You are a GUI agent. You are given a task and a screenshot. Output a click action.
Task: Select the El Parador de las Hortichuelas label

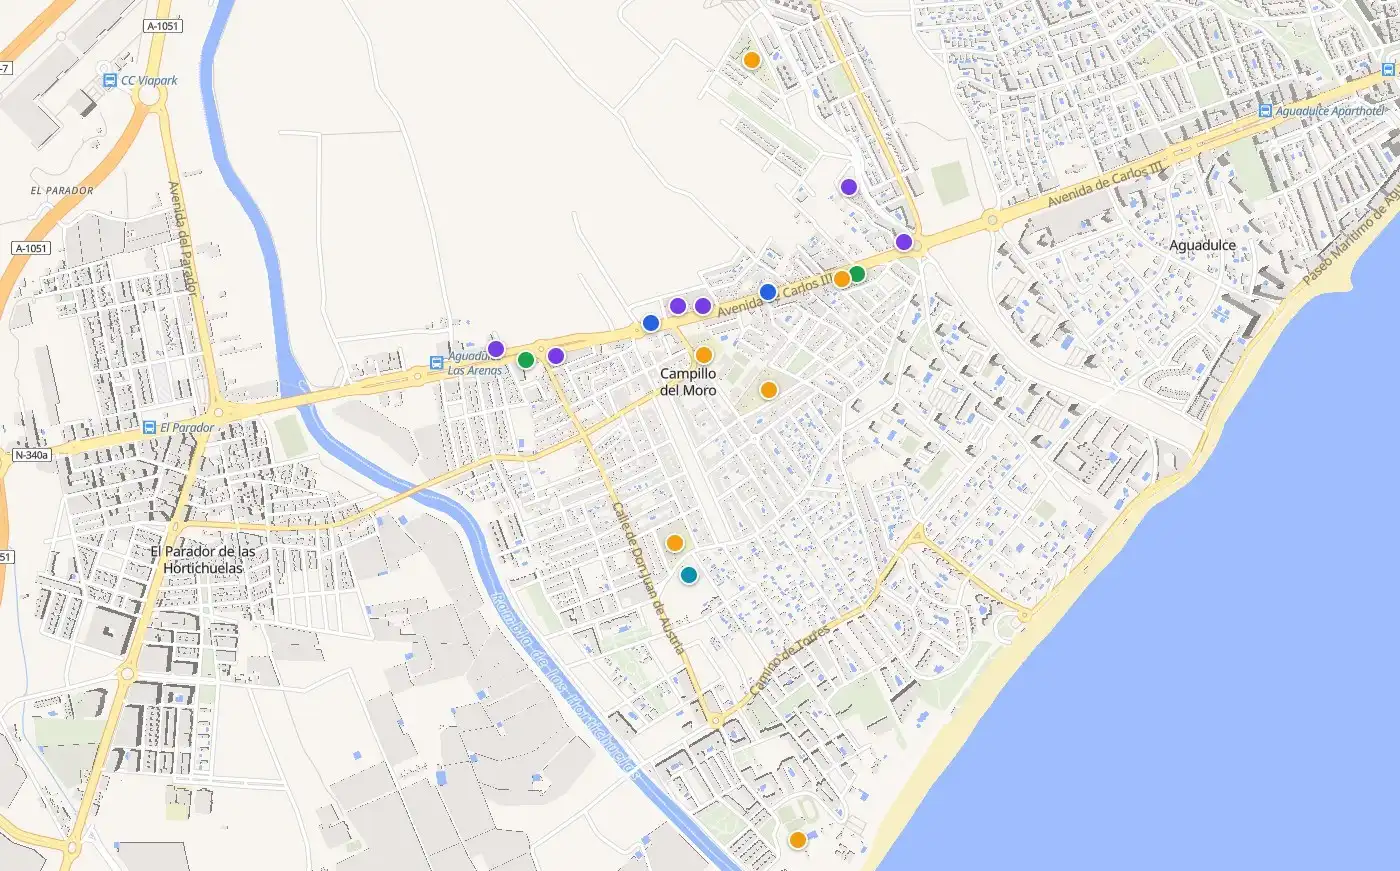tap(203, 560)
